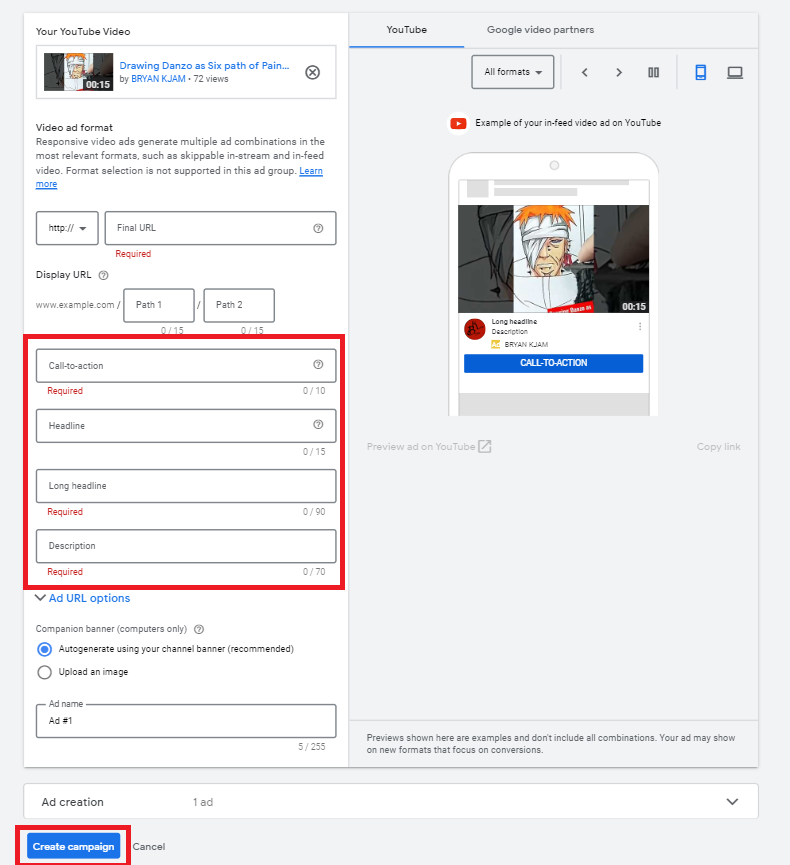790x865 pixels.
Task: Click the Call-to-action help icon
Action: (318, 364)
